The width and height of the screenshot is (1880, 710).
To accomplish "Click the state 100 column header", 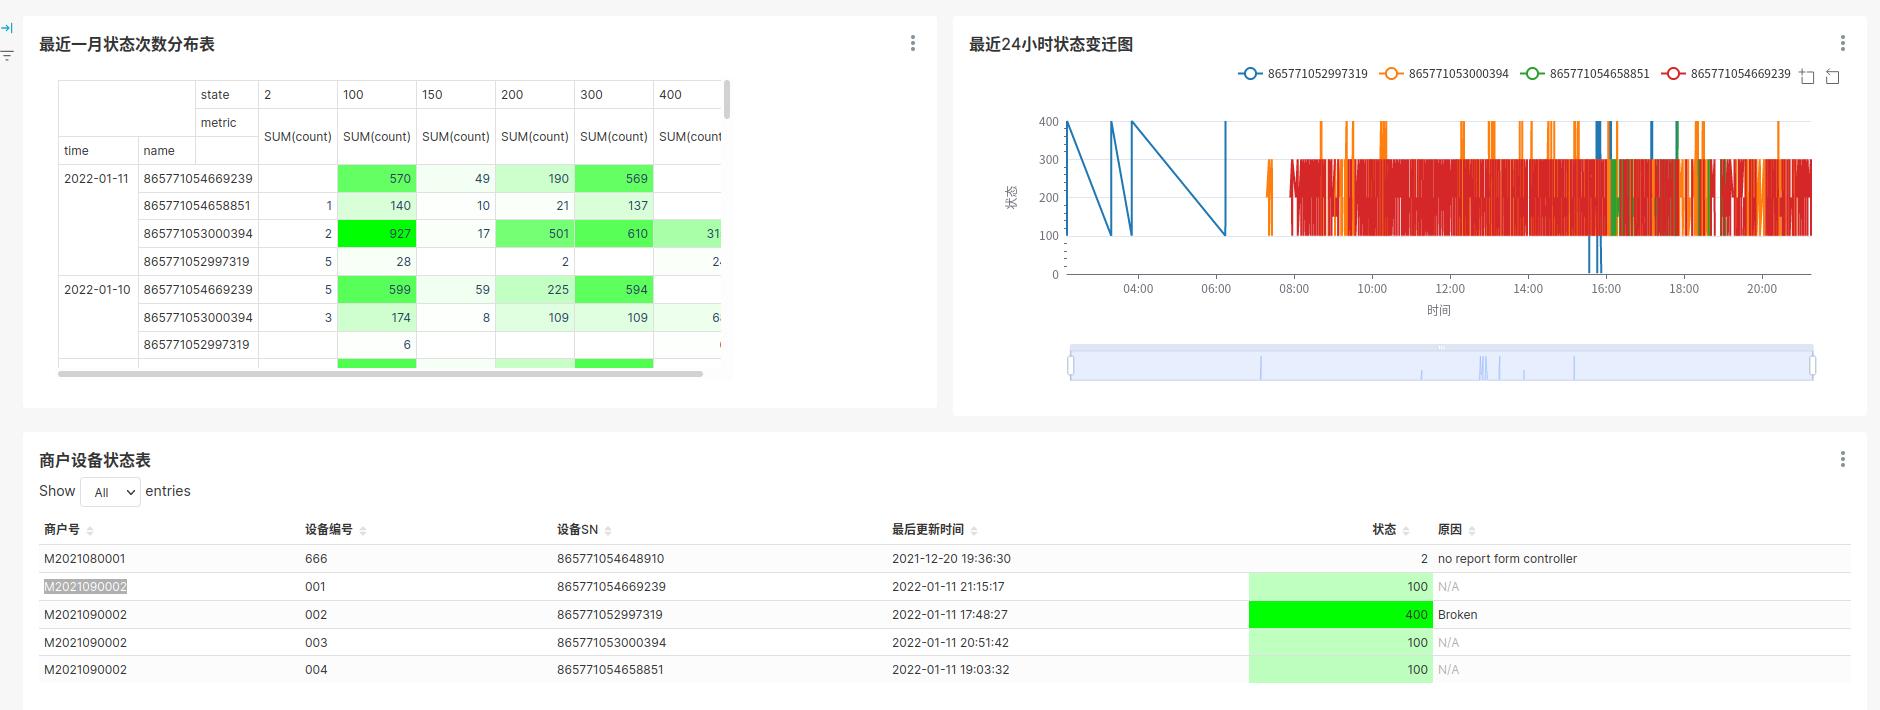I will pyautogui.click(x=377, y=94).
